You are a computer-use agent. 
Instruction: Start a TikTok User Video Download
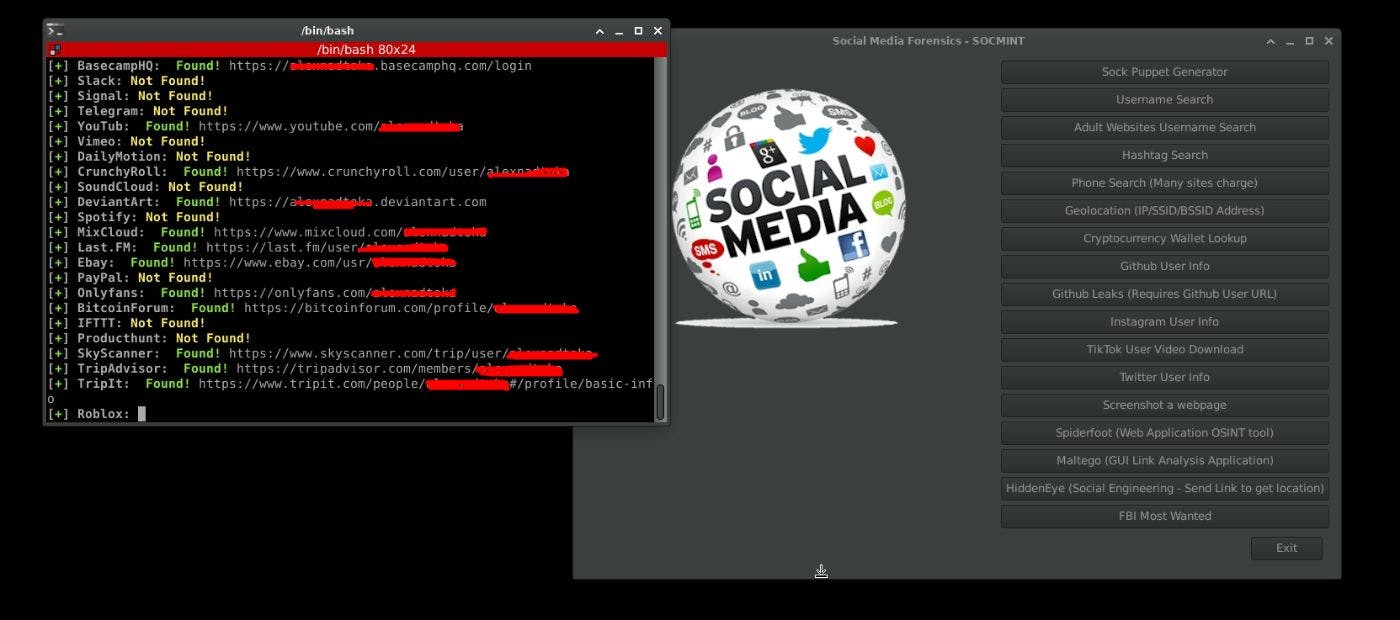point(1163,349)
